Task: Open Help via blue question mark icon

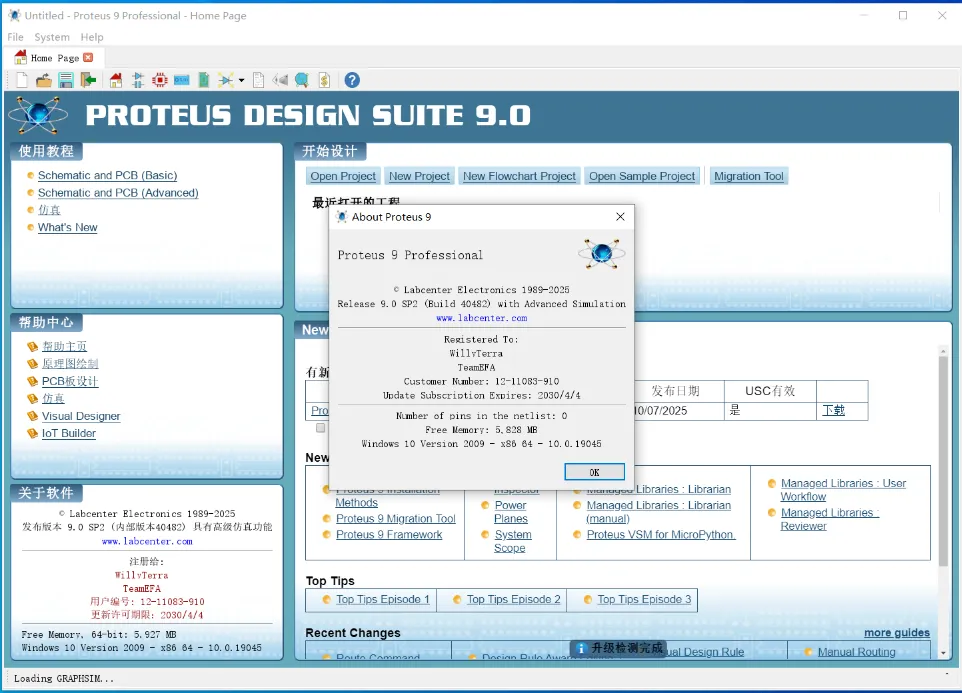Action: 352,80
